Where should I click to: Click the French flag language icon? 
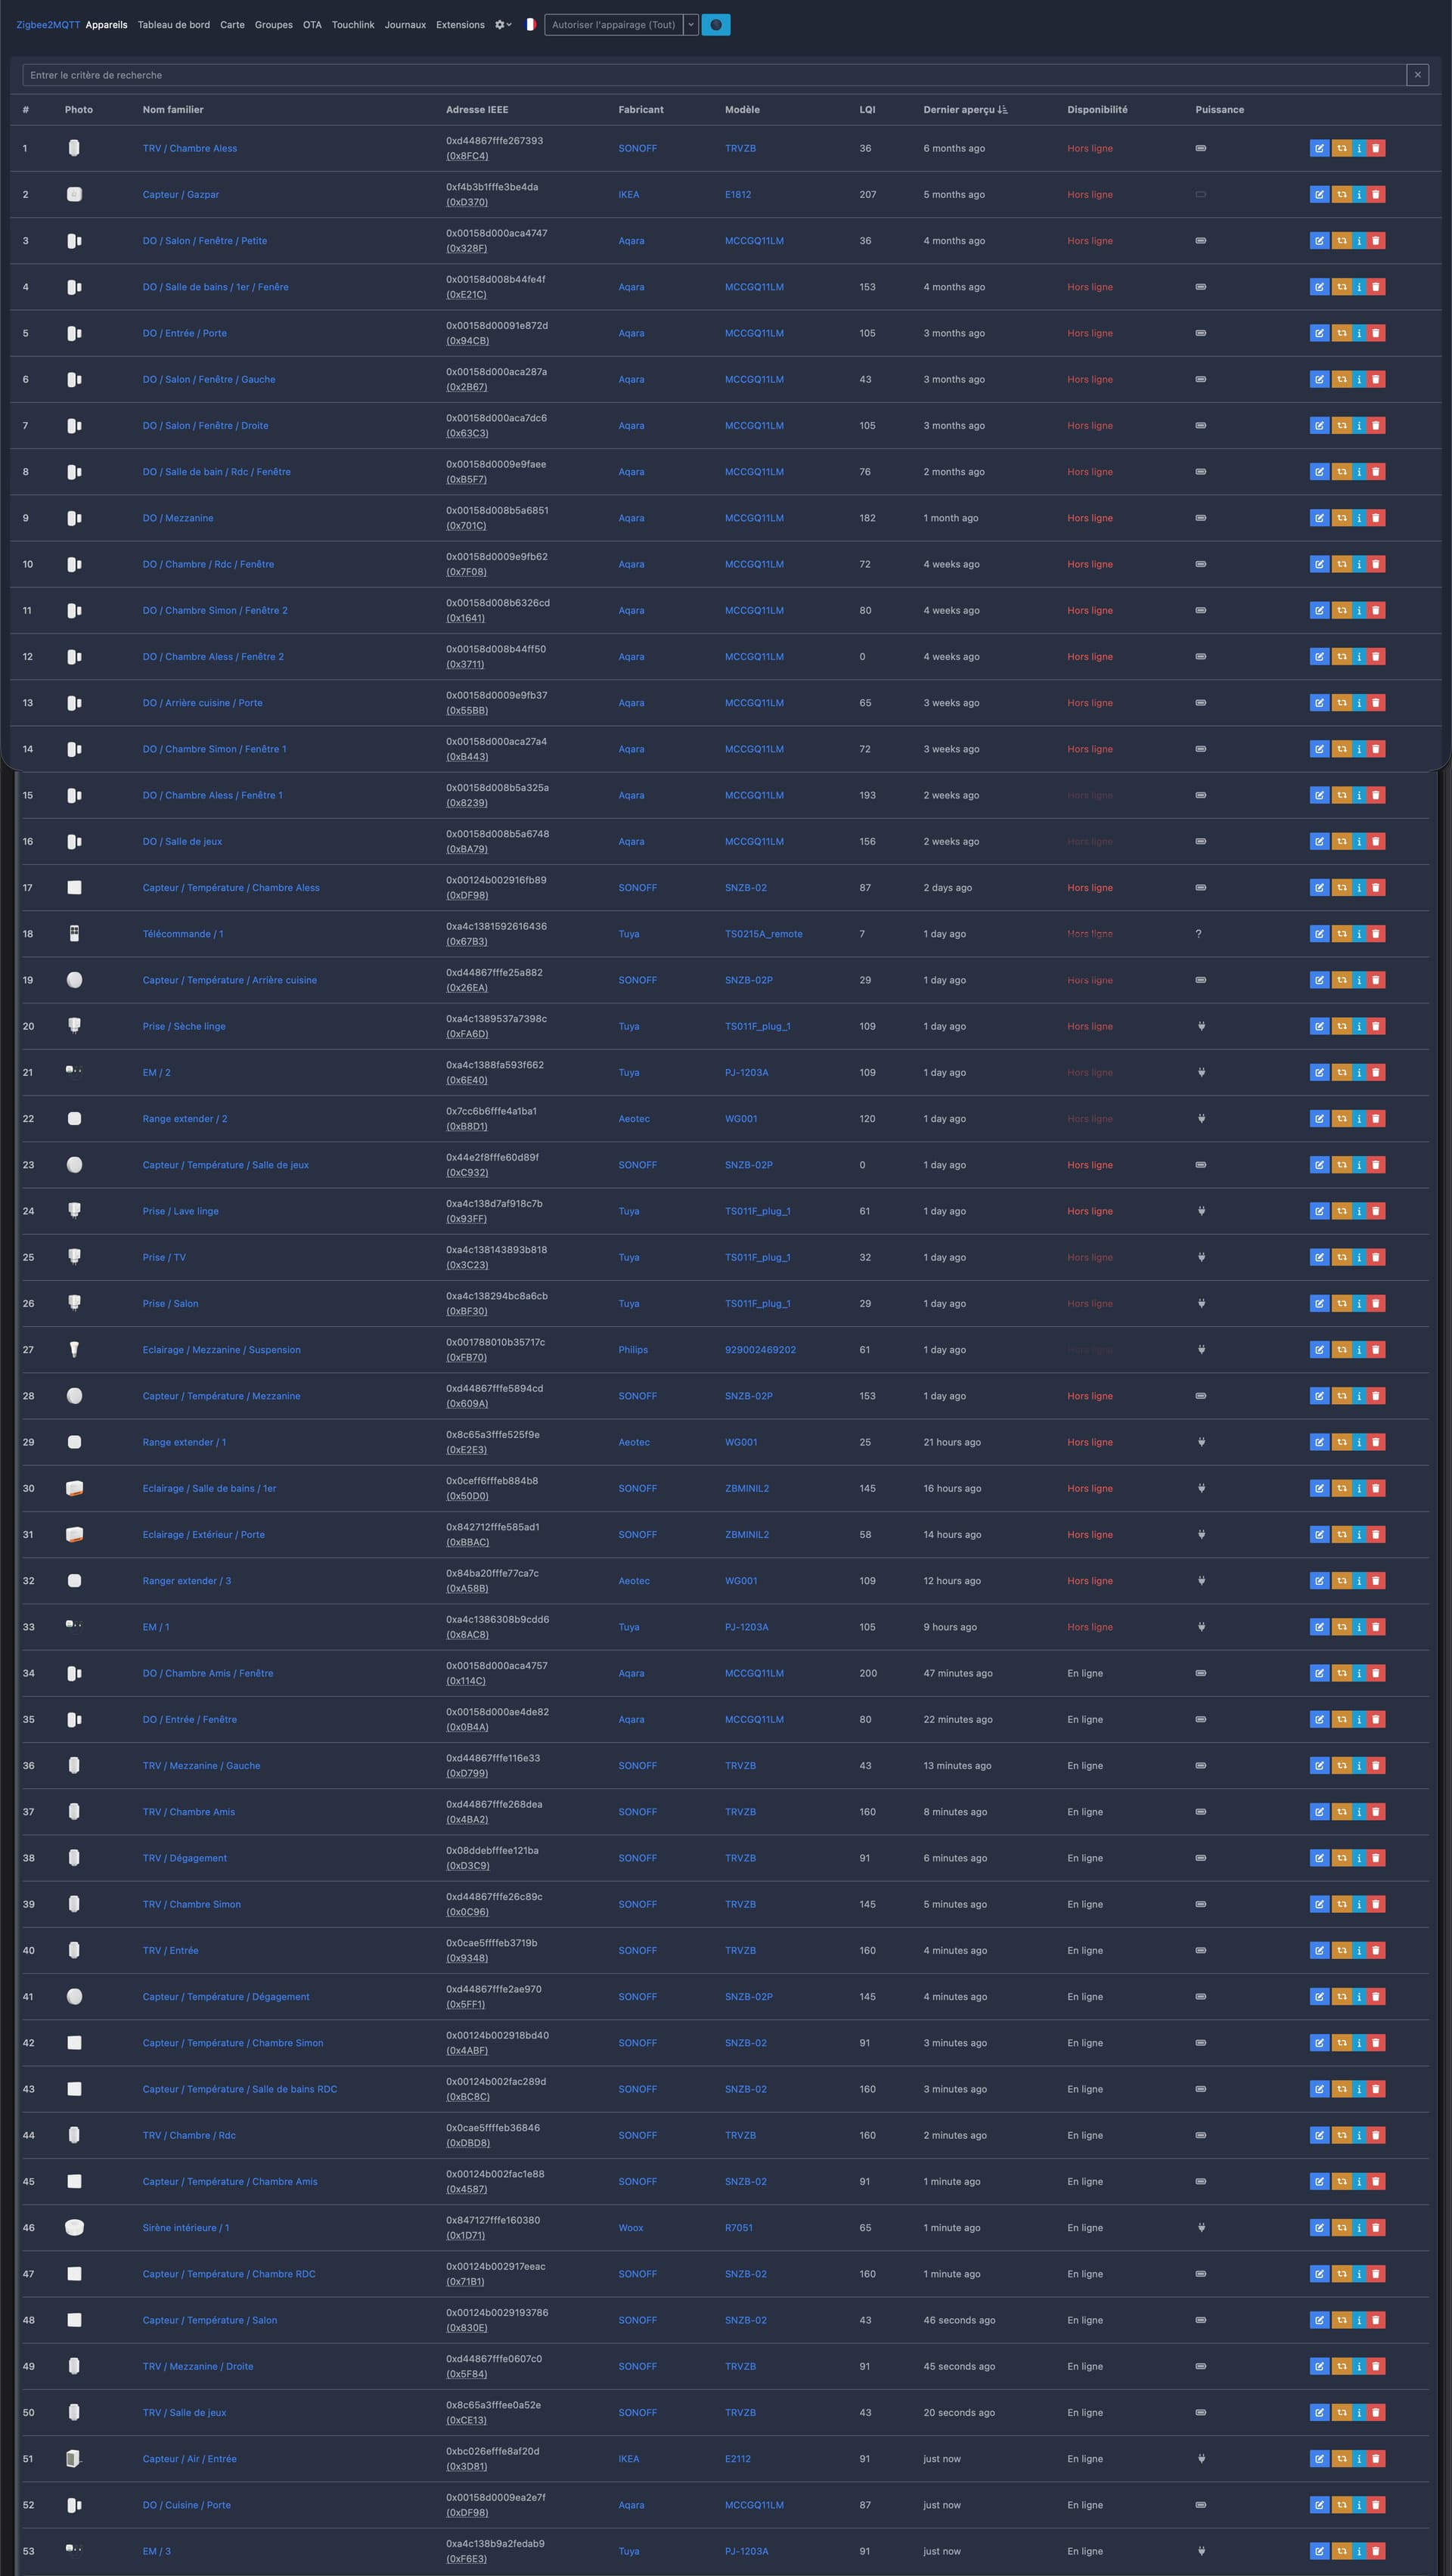530,25
